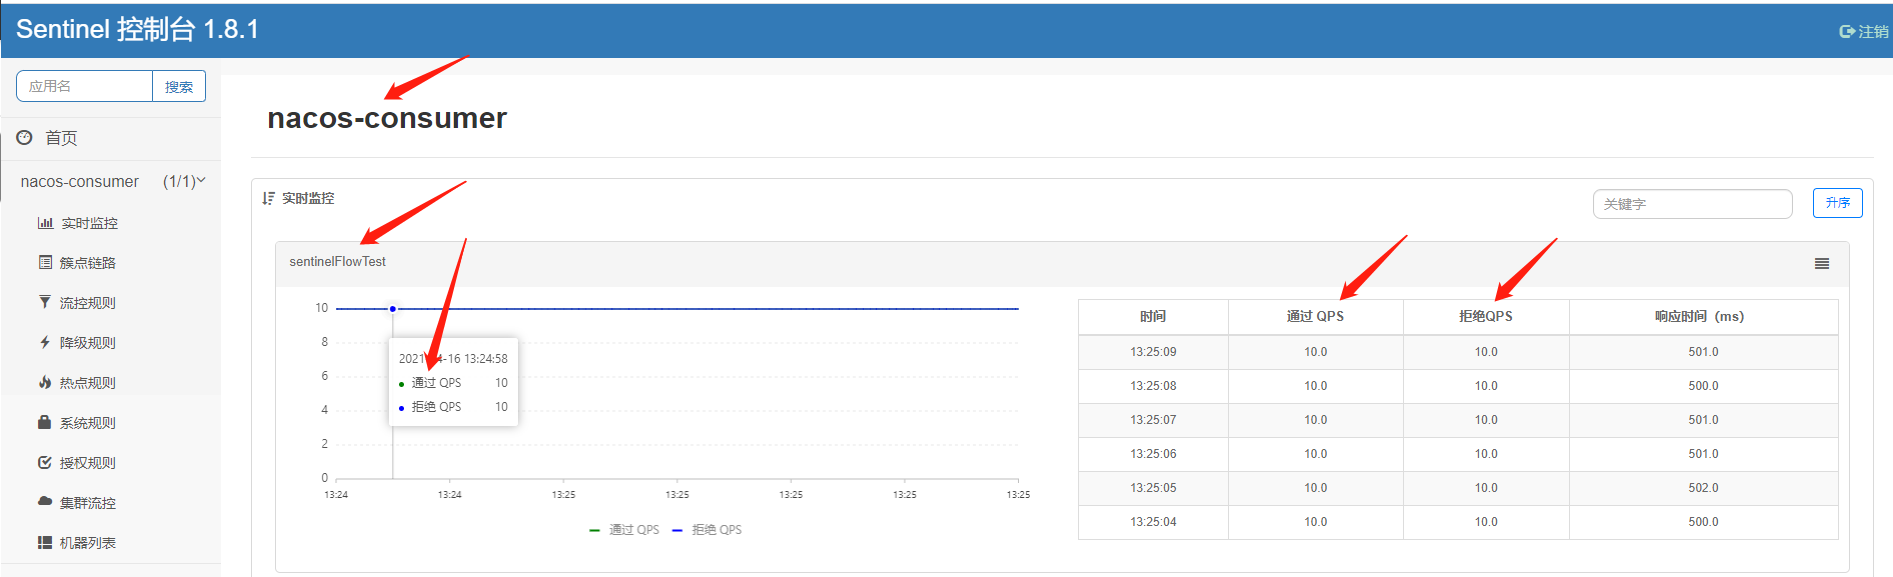Go to 流控规则 page

click(x=88, y=303)
